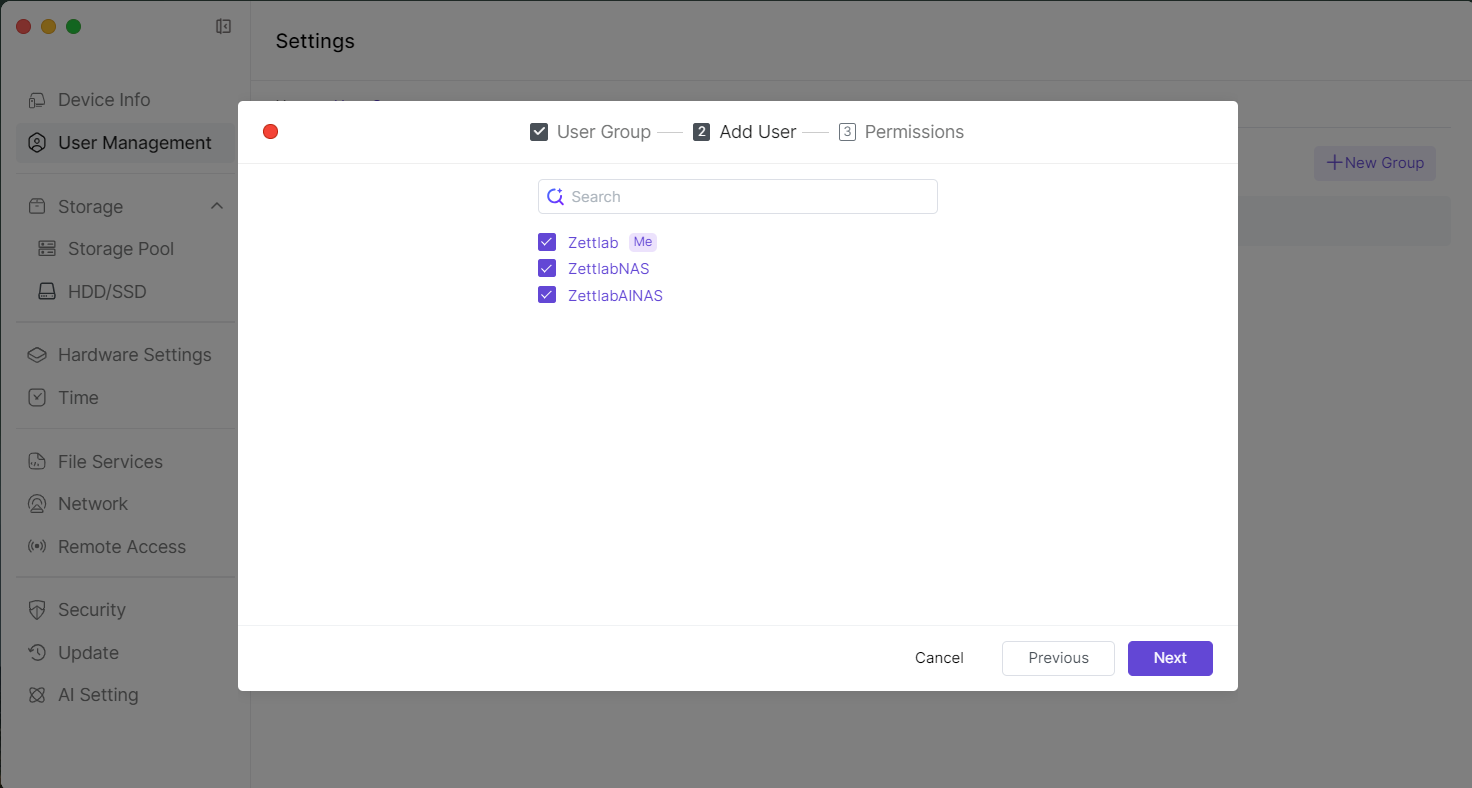The height and width of the screenshot is (788, 1472).
Task: Go to the User Group step
Action: point(590,132)
